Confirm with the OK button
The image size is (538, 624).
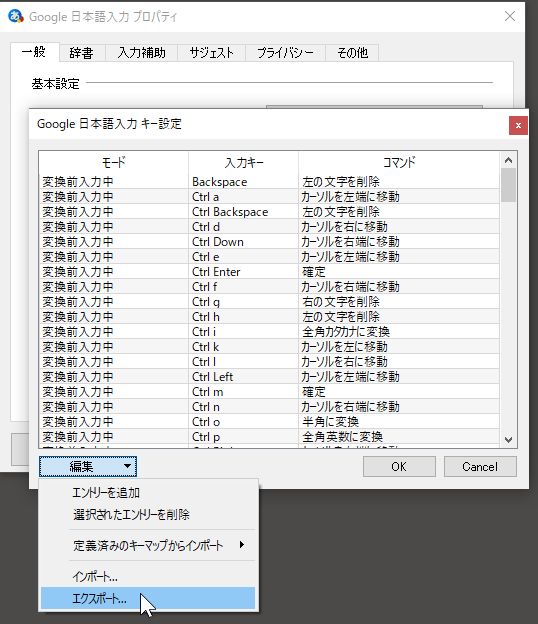[x=399, y=466]
